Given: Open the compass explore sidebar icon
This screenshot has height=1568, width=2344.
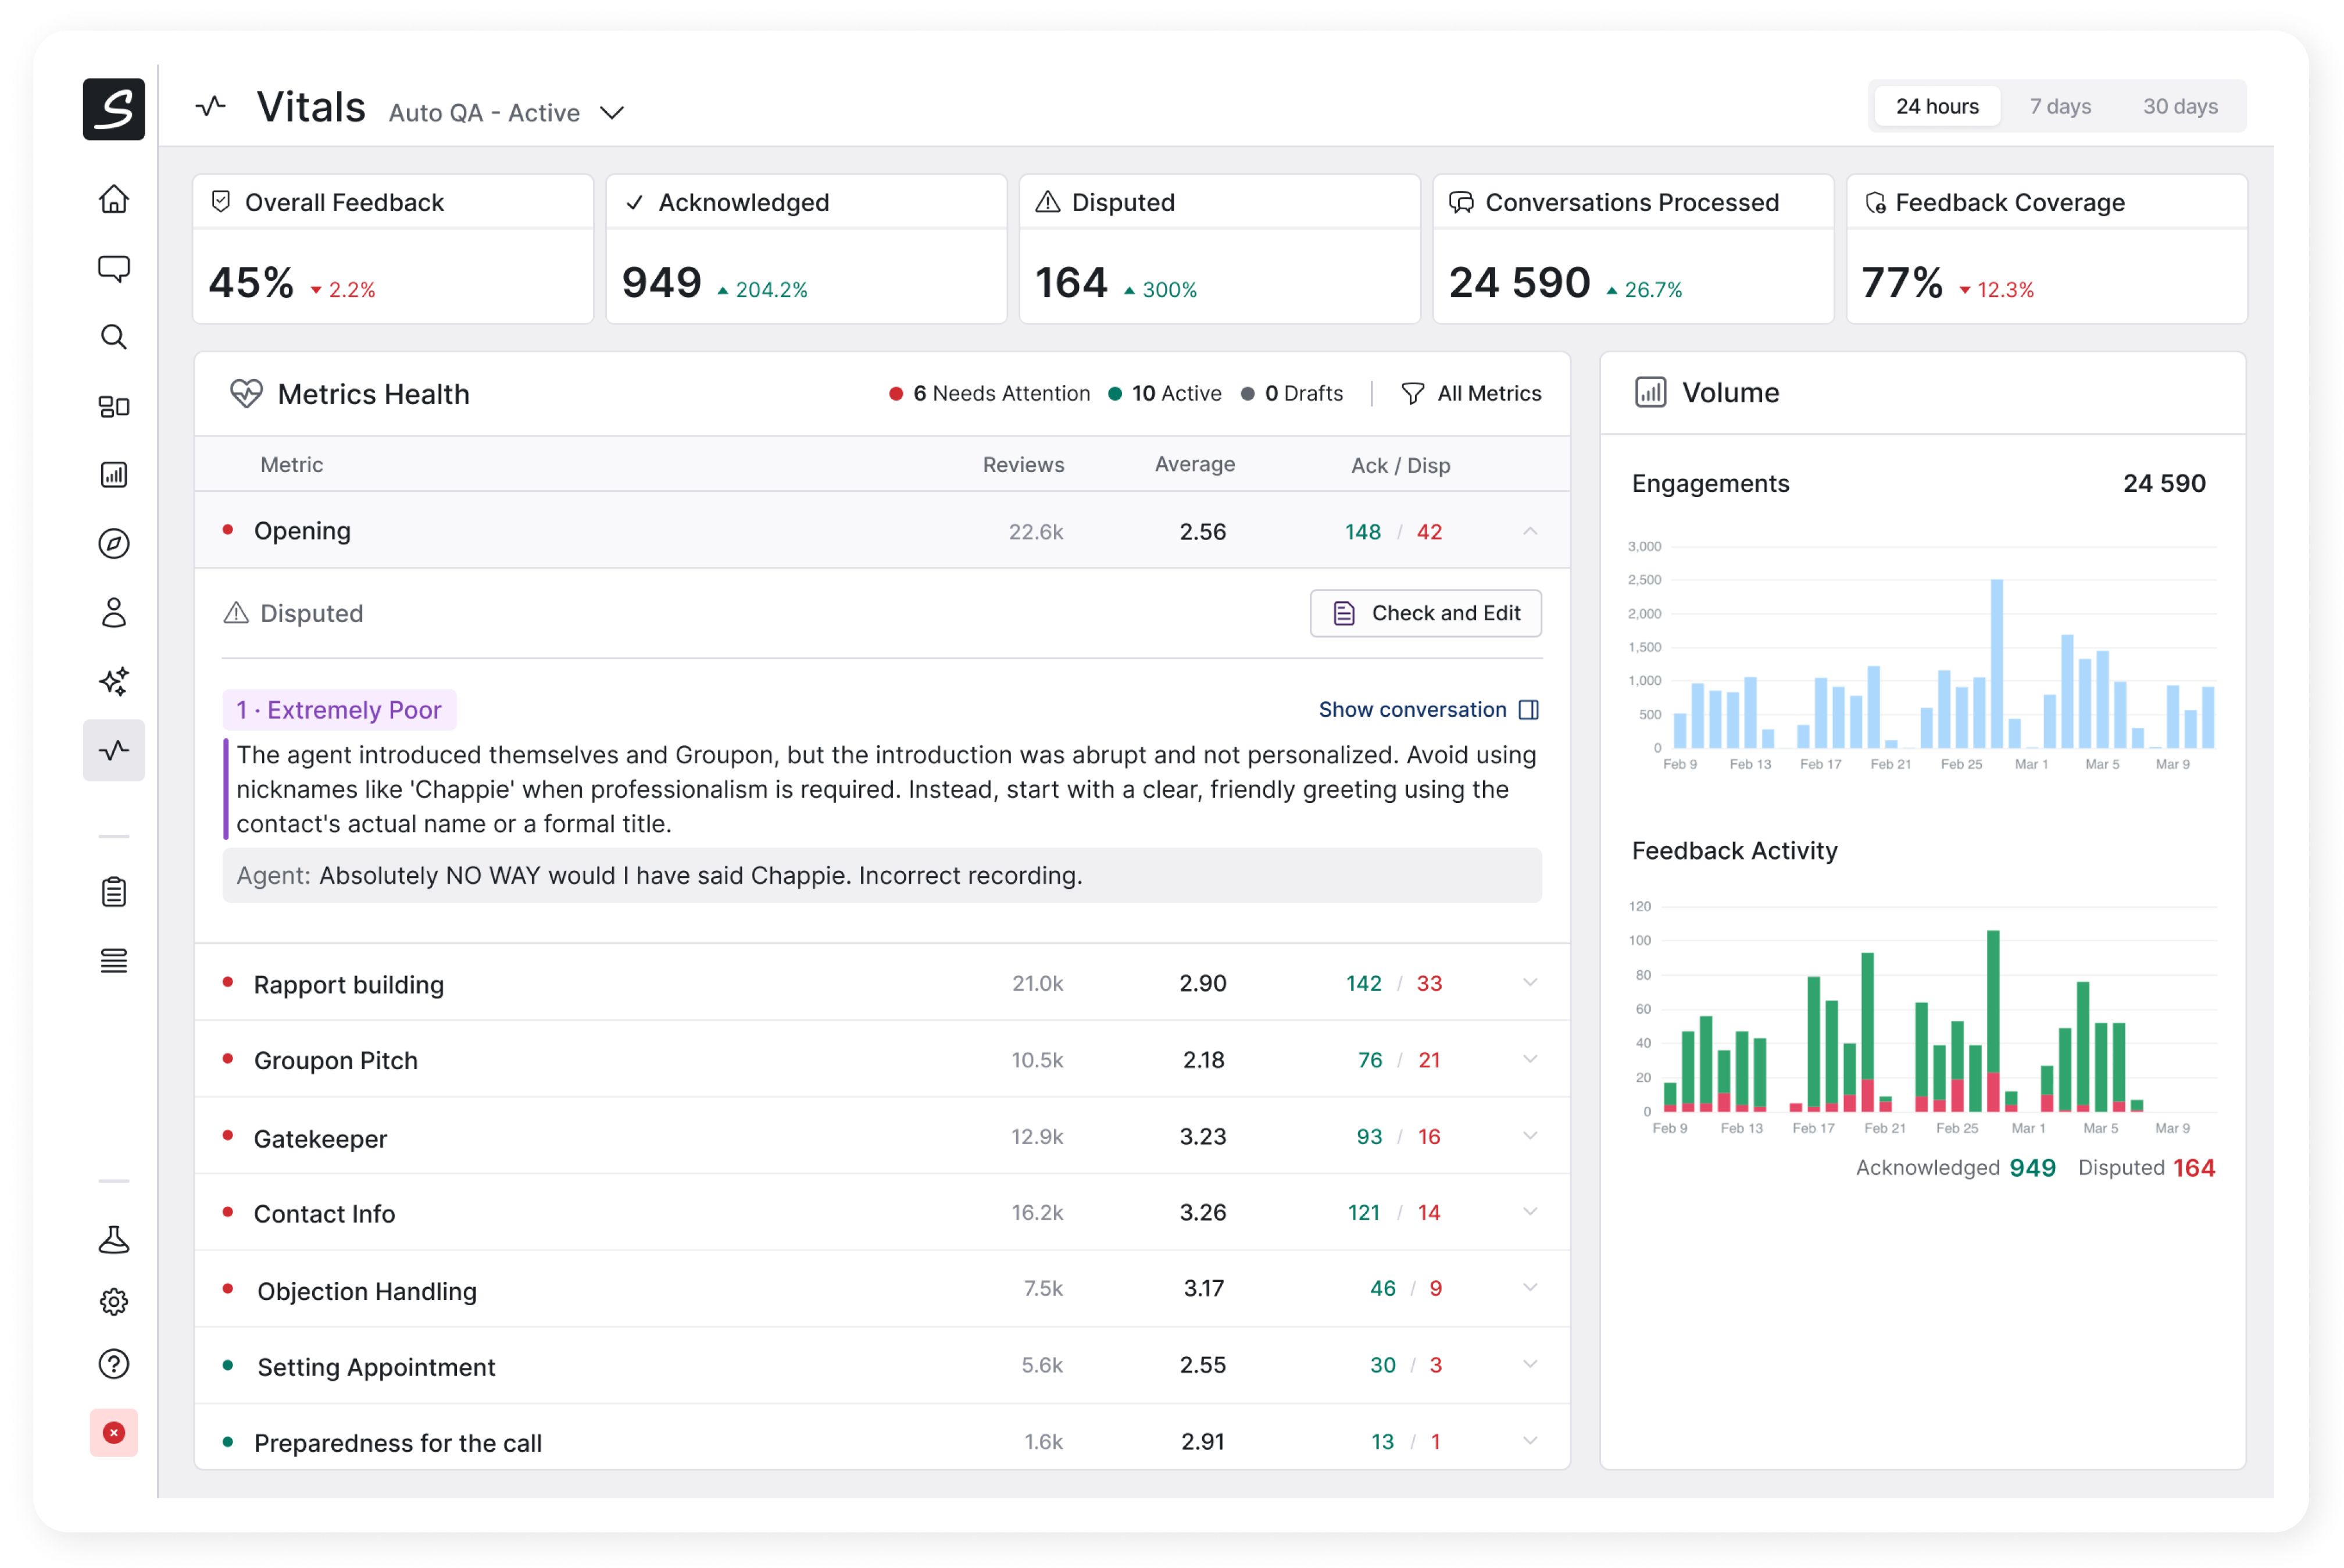Looking at the screenshot, I should [114, 544].
